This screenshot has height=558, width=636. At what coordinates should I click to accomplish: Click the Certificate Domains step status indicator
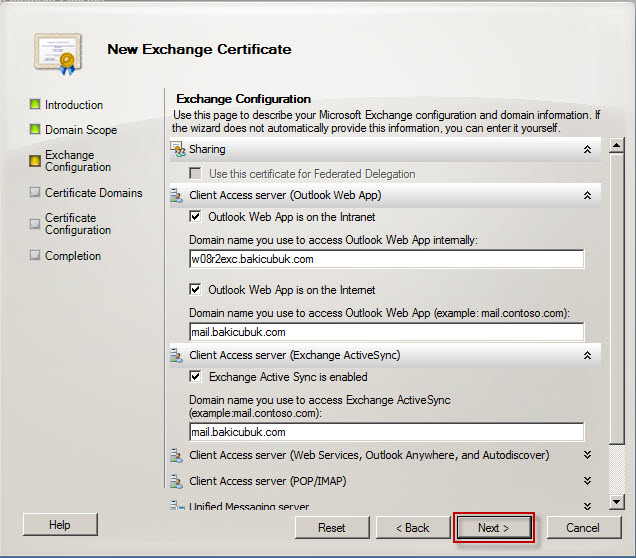(35, 192)
